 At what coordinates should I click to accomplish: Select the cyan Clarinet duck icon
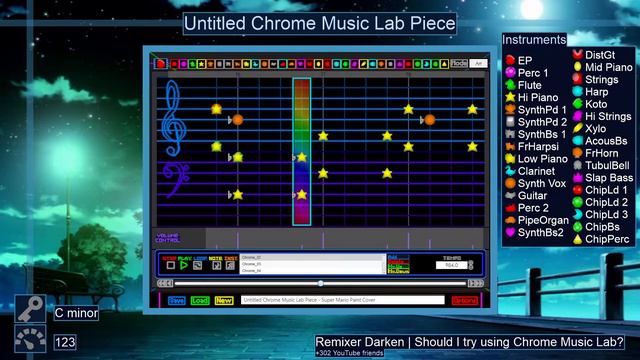[x=256, y=64]
